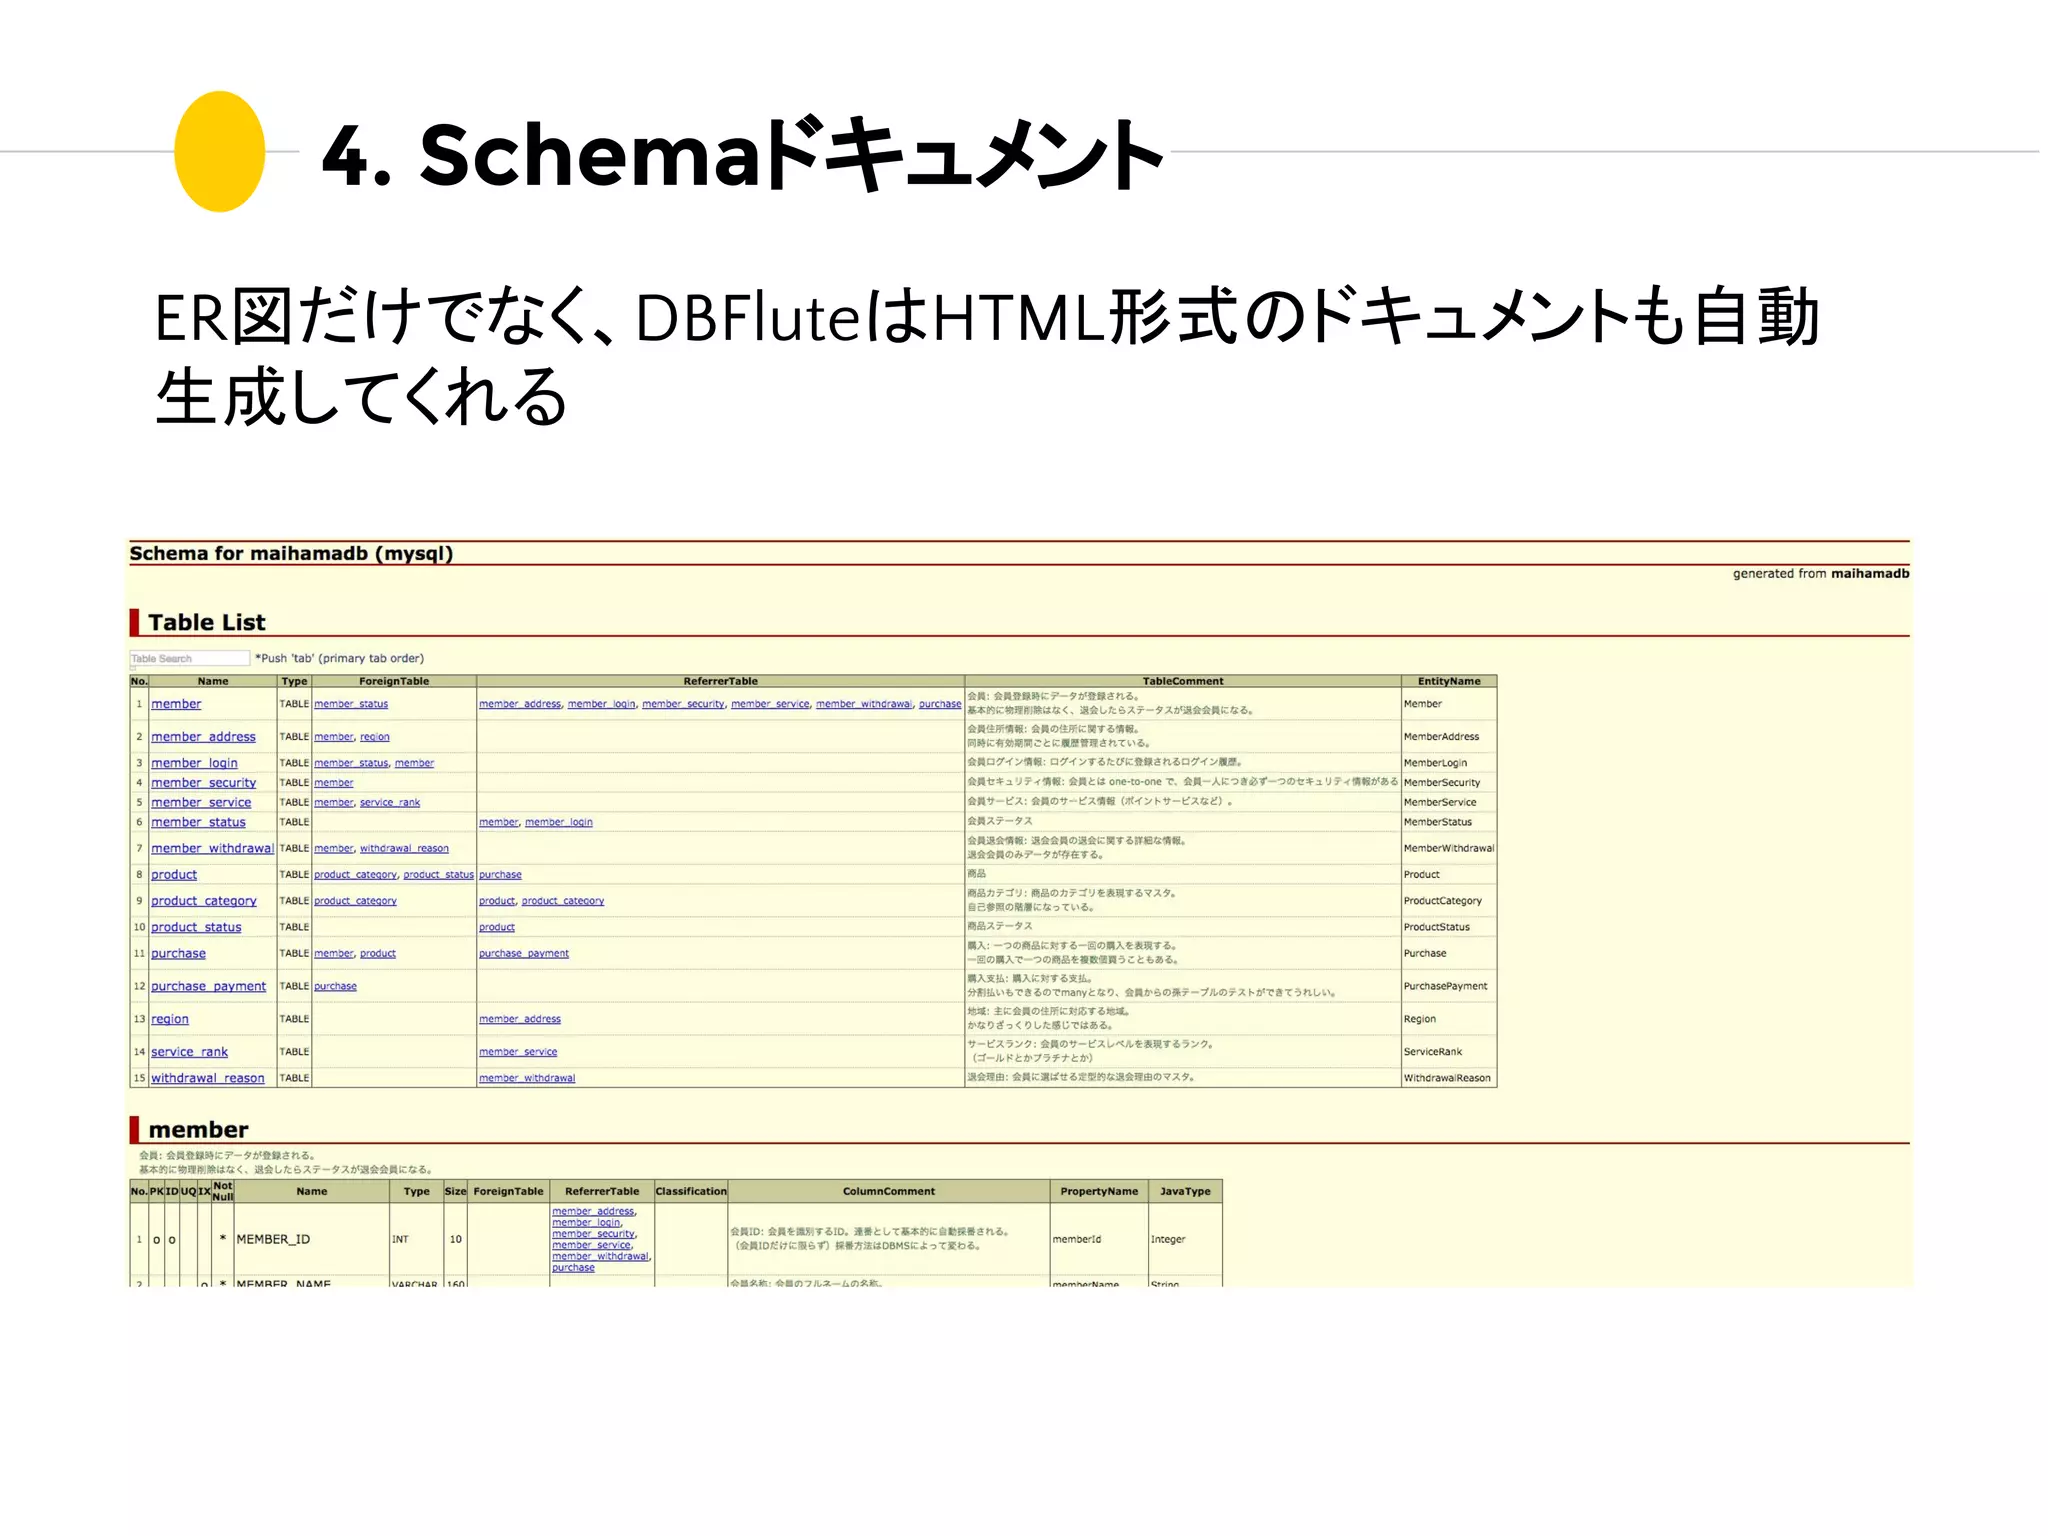Follow product foreign table link in purchase row

[378, 954]
